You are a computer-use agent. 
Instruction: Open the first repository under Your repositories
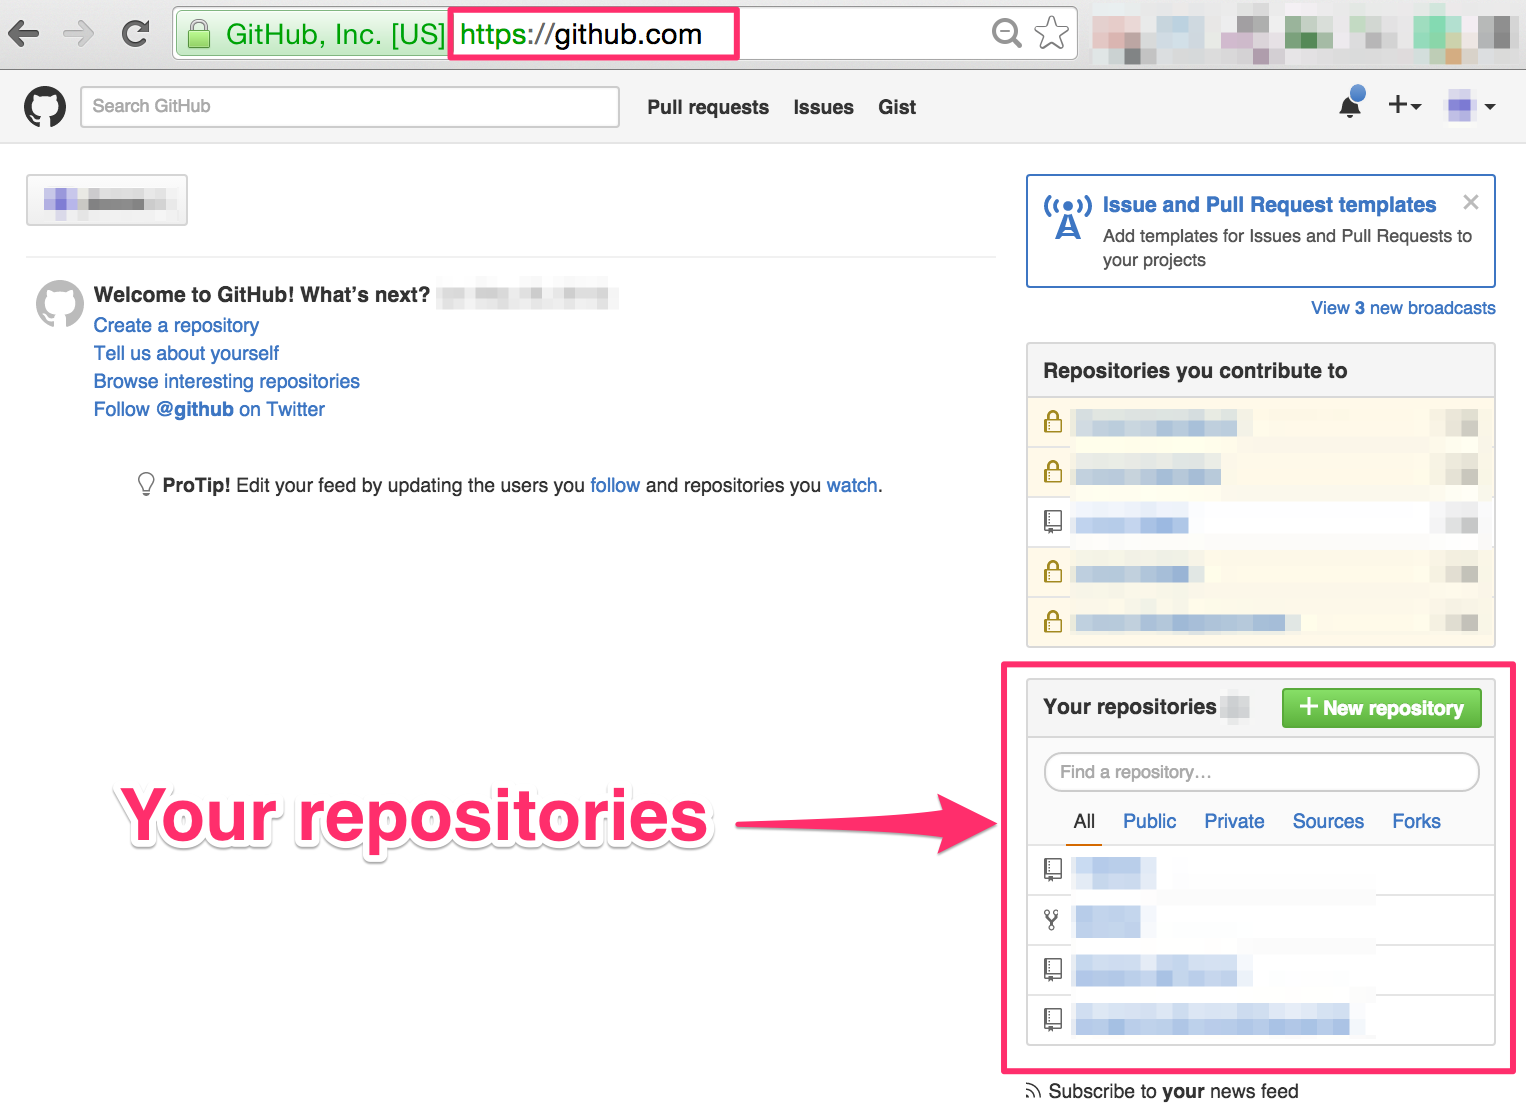(1261, 871)
